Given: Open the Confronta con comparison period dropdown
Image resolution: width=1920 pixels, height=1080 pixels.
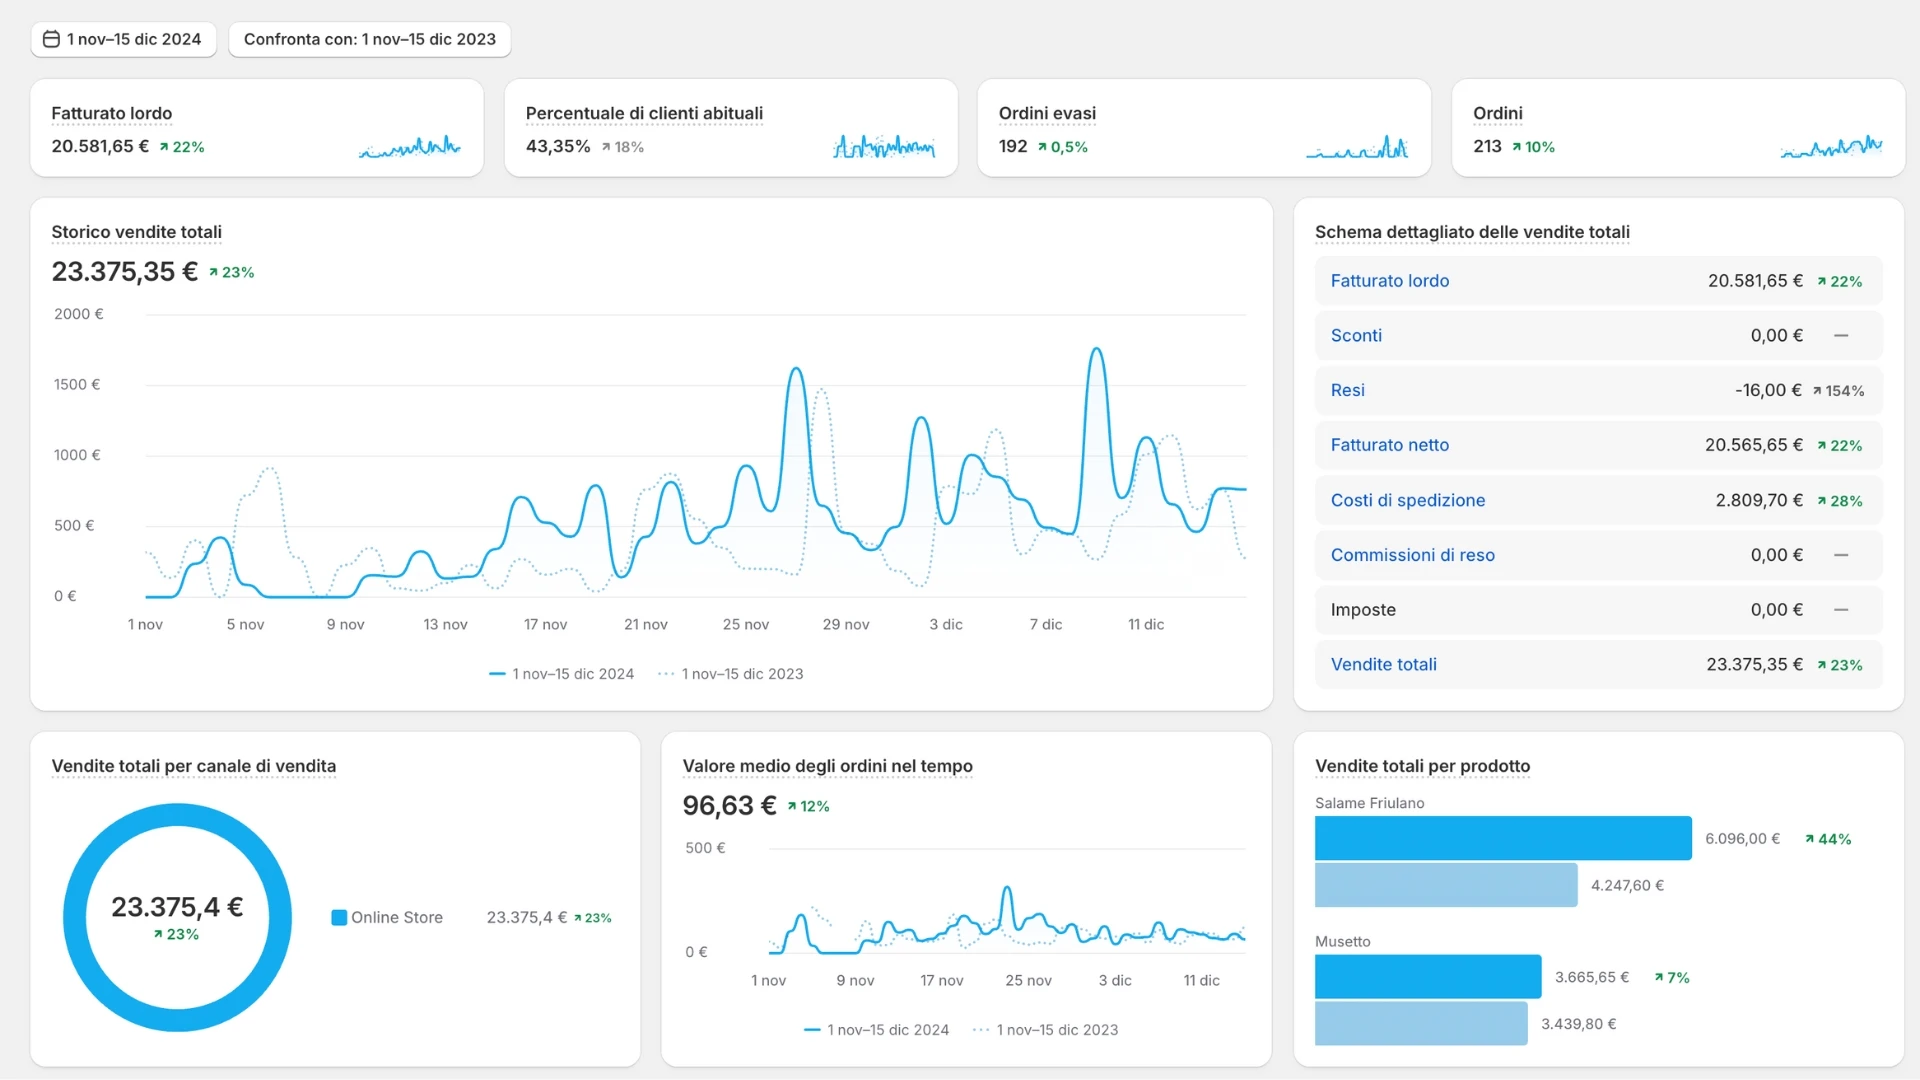Looking at the screenshot, I should point(369,39).
